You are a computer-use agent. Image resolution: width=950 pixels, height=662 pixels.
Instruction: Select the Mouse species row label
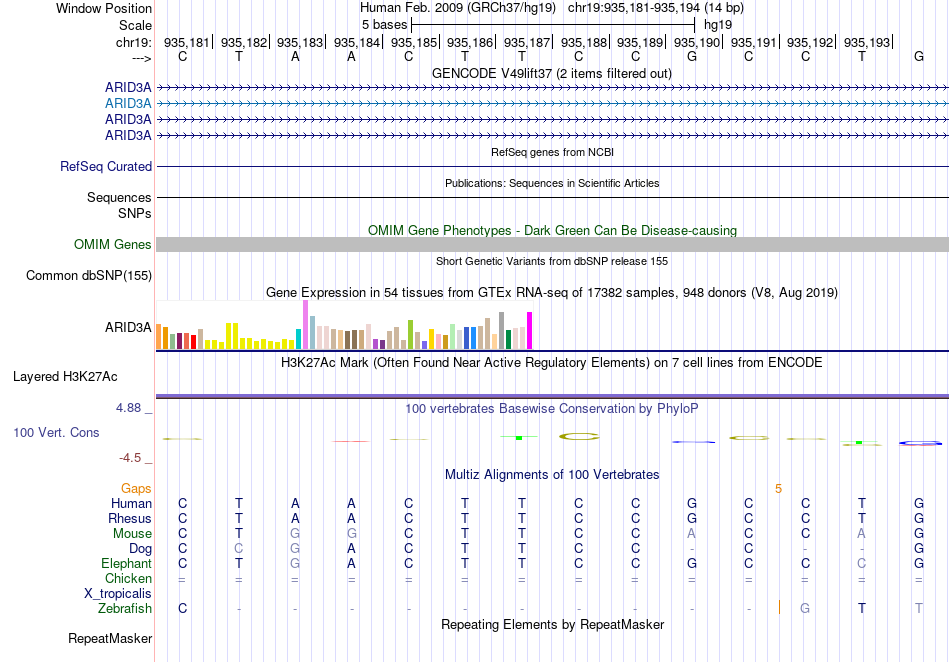133,534
